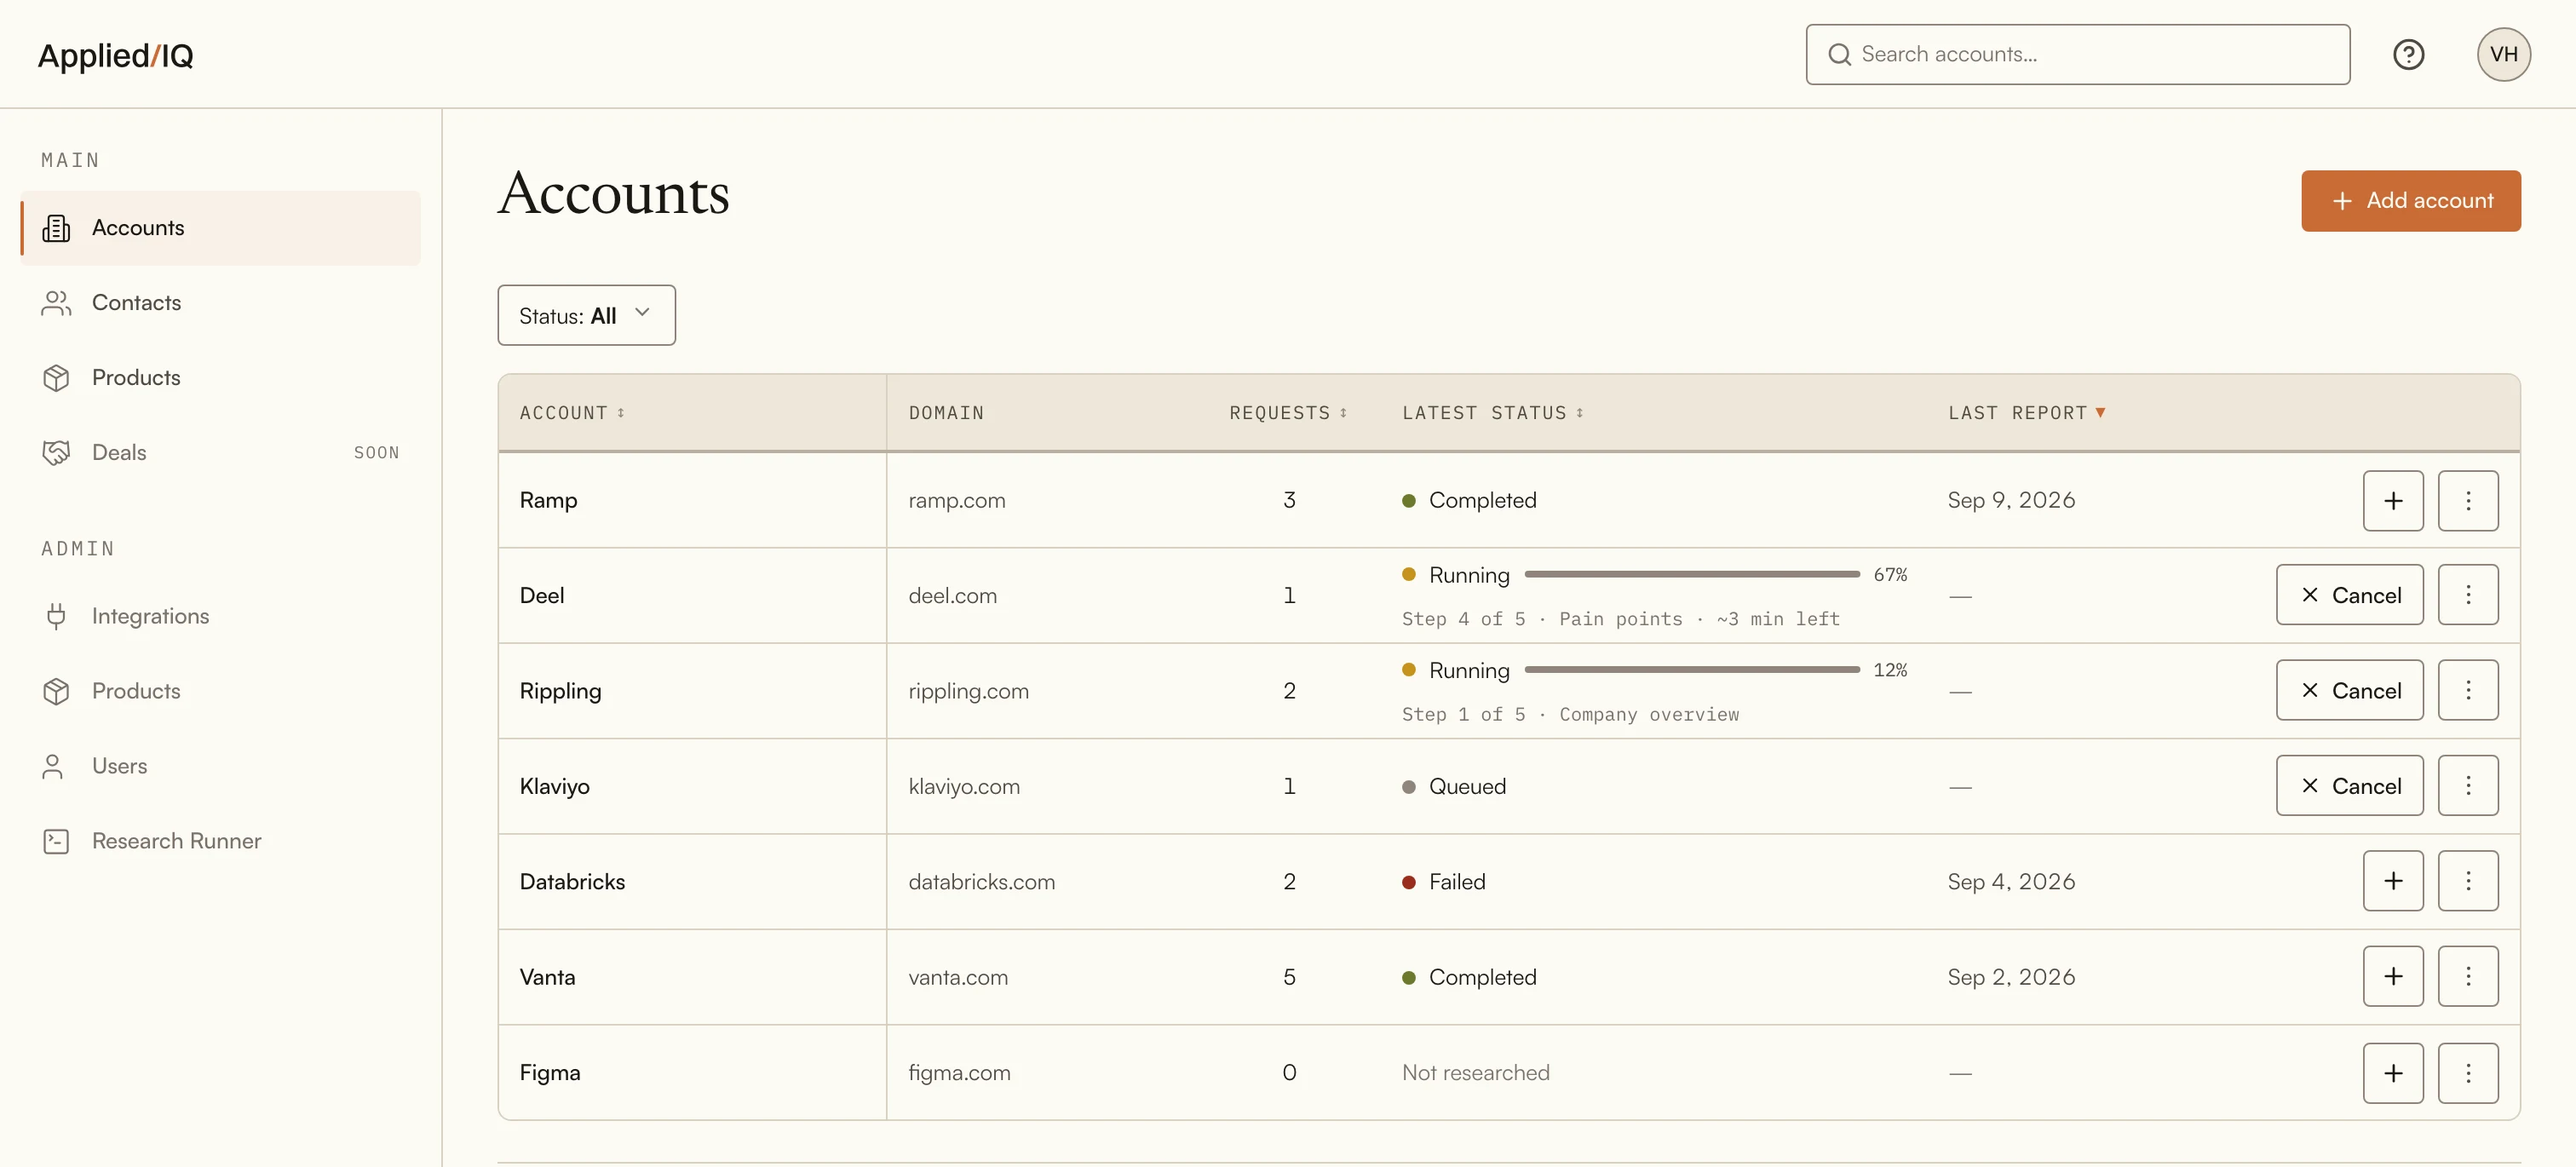Click the Queued status for Klaviyo

(x=1453, y=786)
